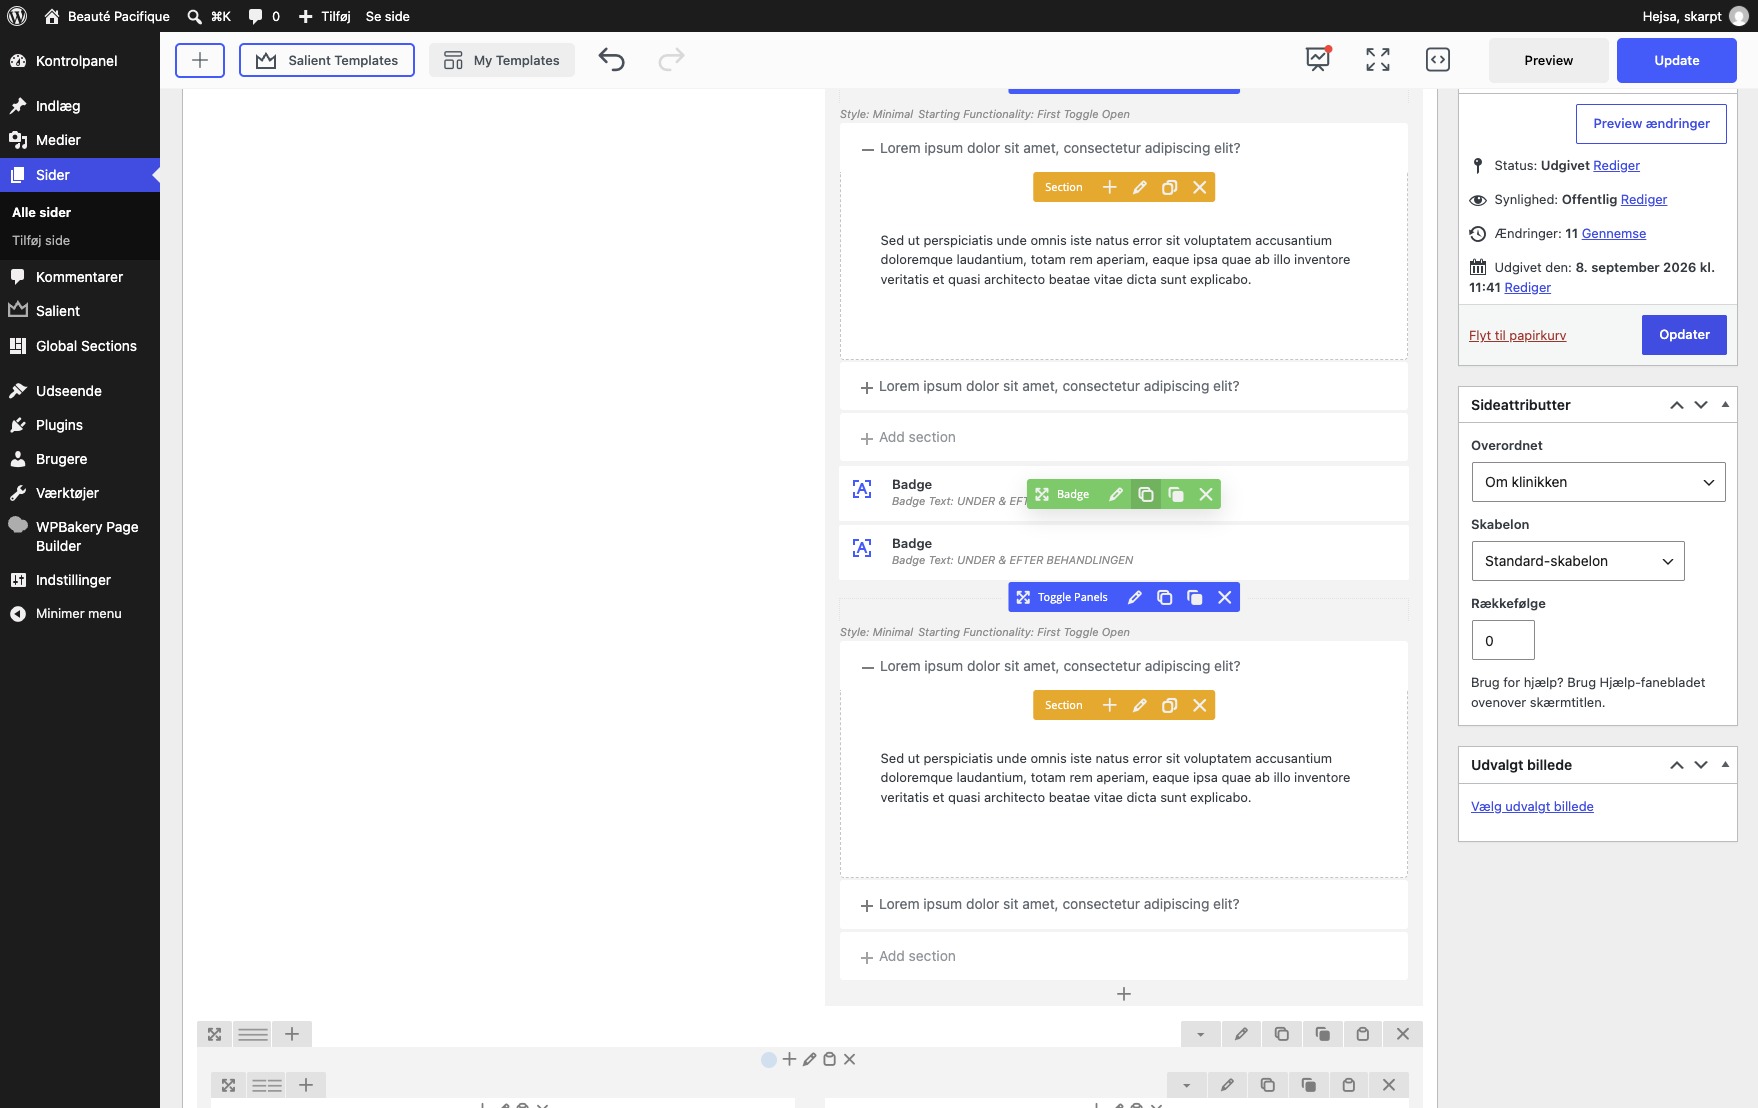Toggle Sideattributter panel collapse triangle

click(x=1725, y=405)
